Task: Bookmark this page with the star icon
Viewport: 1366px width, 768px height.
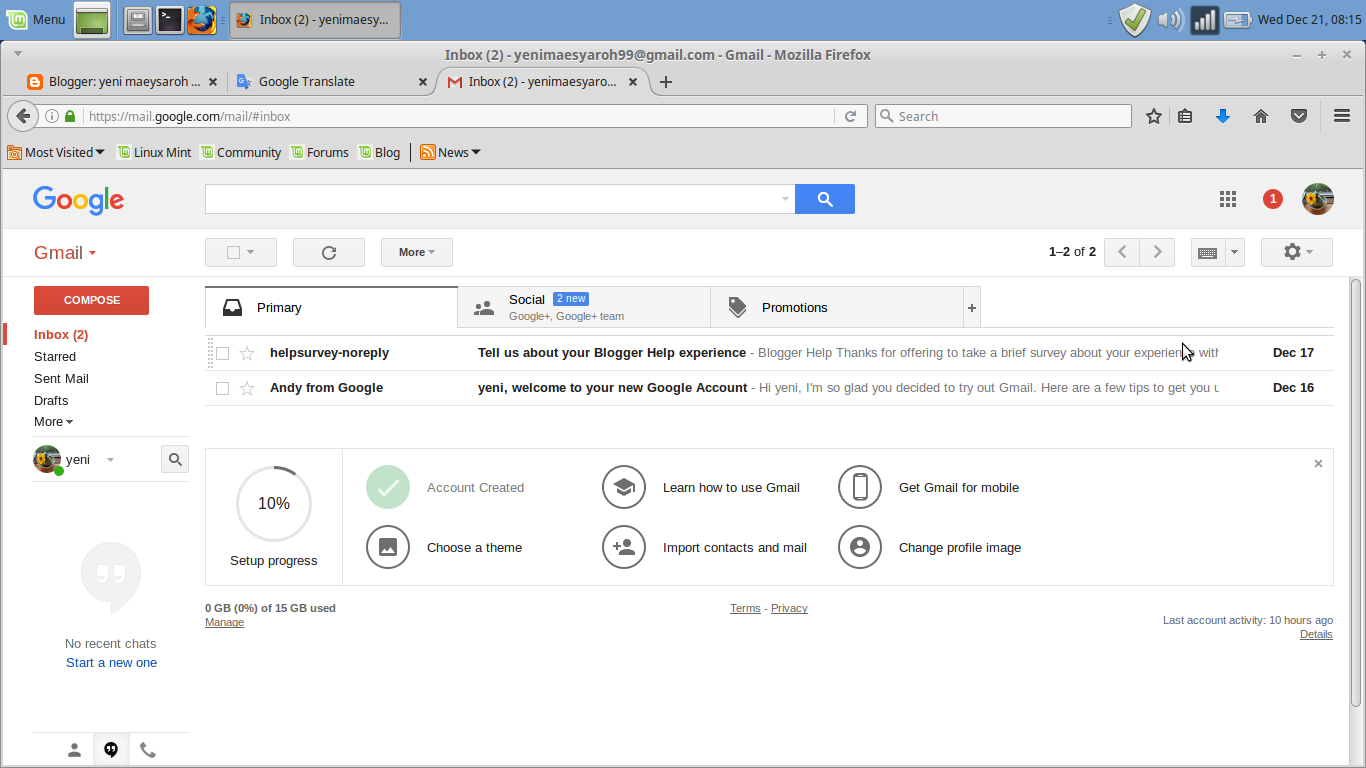Action: (1154, 116)
